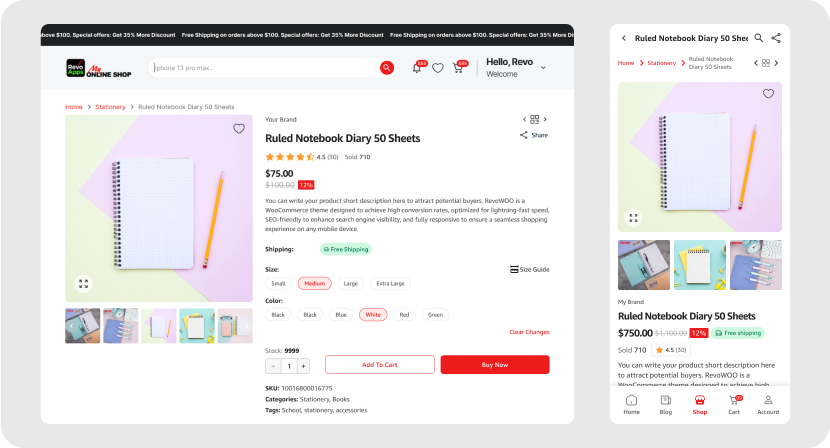Open product grid icon on desktop
The image size is (830, 448).
(x=535, y=119)
